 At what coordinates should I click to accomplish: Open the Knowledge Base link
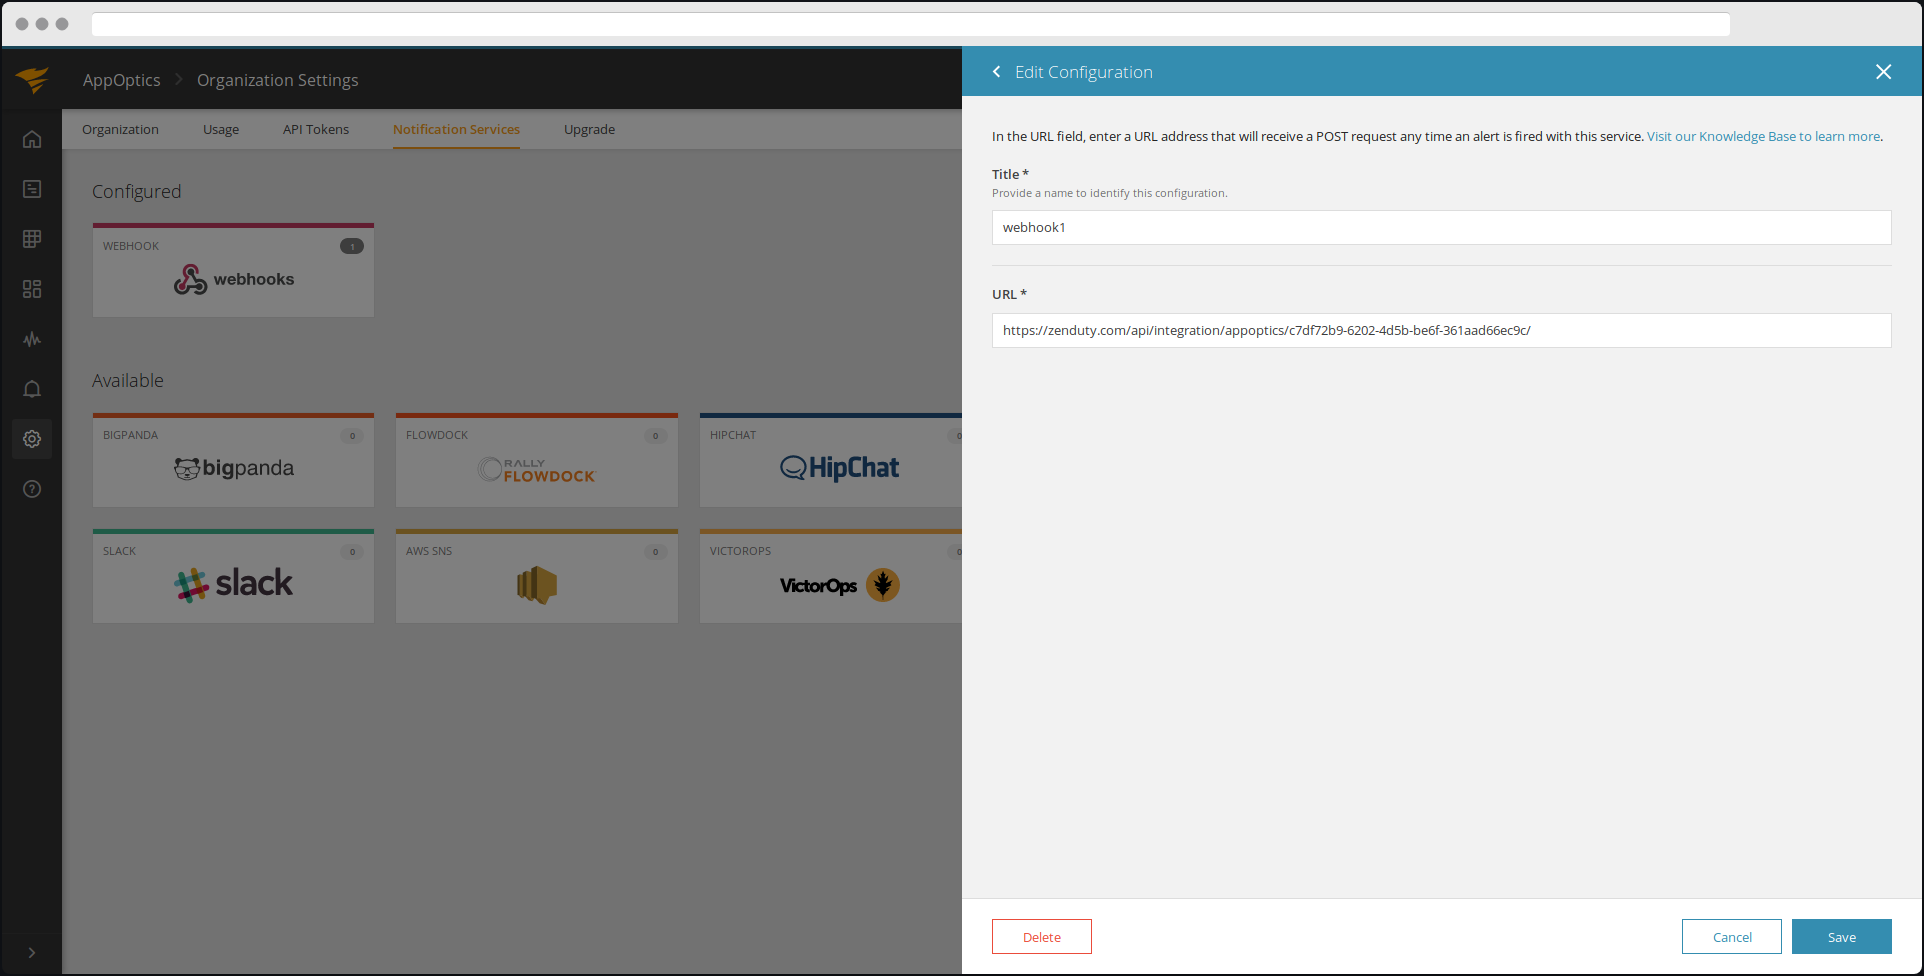[x=1764, y=136]
